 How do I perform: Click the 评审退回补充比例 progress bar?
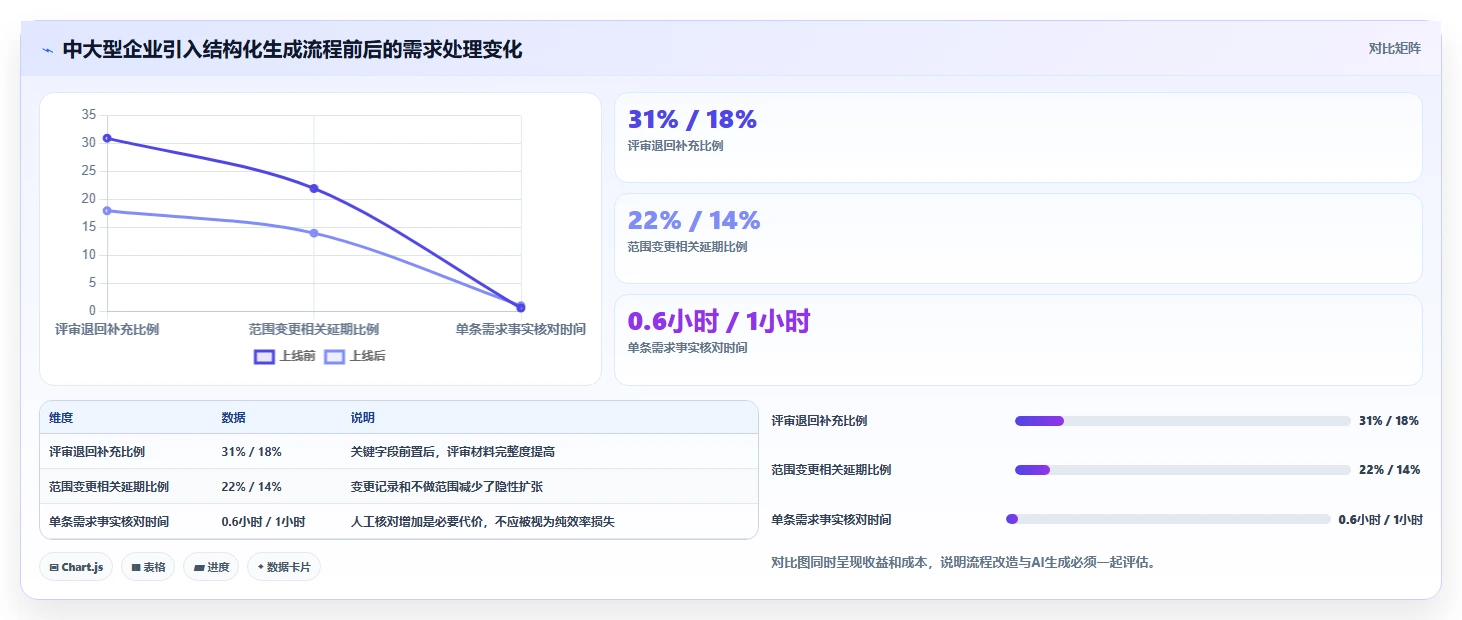(1183, 421)
